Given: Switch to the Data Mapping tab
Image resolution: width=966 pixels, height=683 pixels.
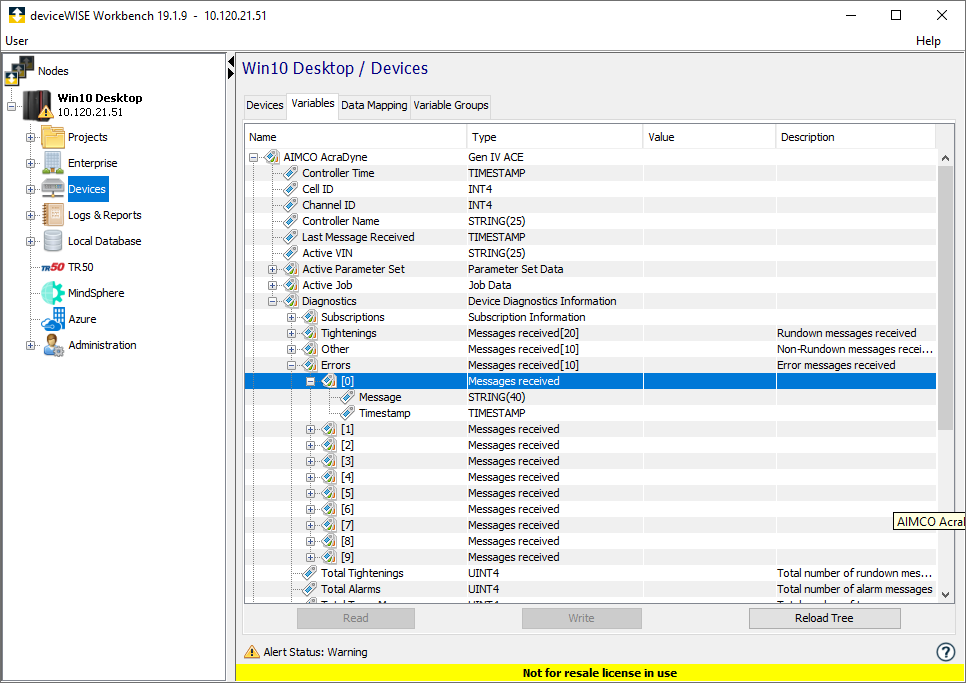Looking at the screenshot, I should [374, 105].
